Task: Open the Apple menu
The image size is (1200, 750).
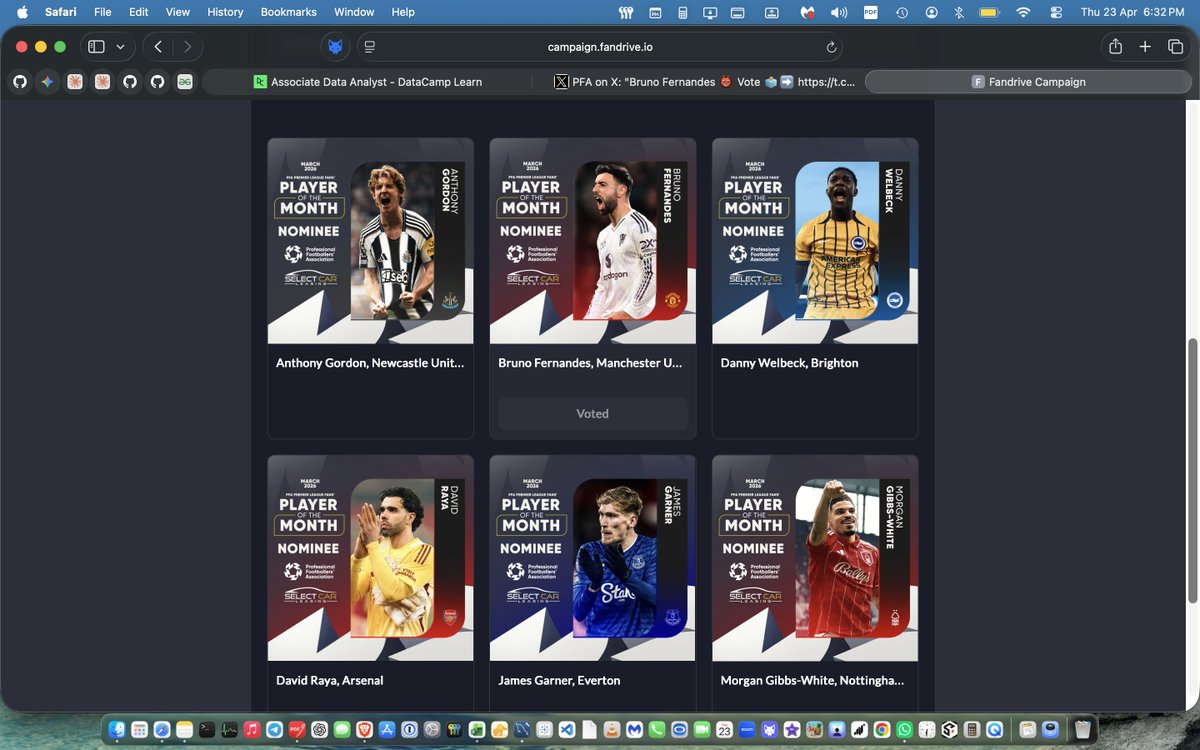Action: [x=21, y=12]
